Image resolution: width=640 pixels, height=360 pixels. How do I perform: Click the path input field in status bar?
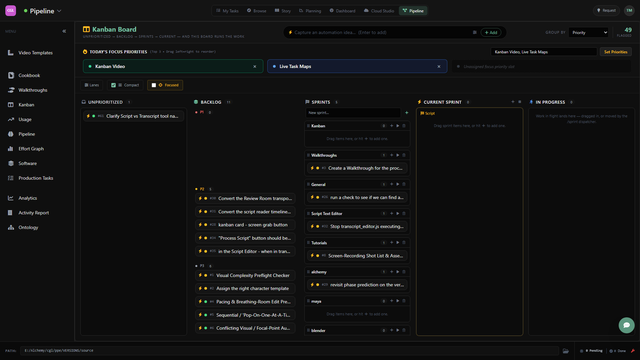pos(289,351)
